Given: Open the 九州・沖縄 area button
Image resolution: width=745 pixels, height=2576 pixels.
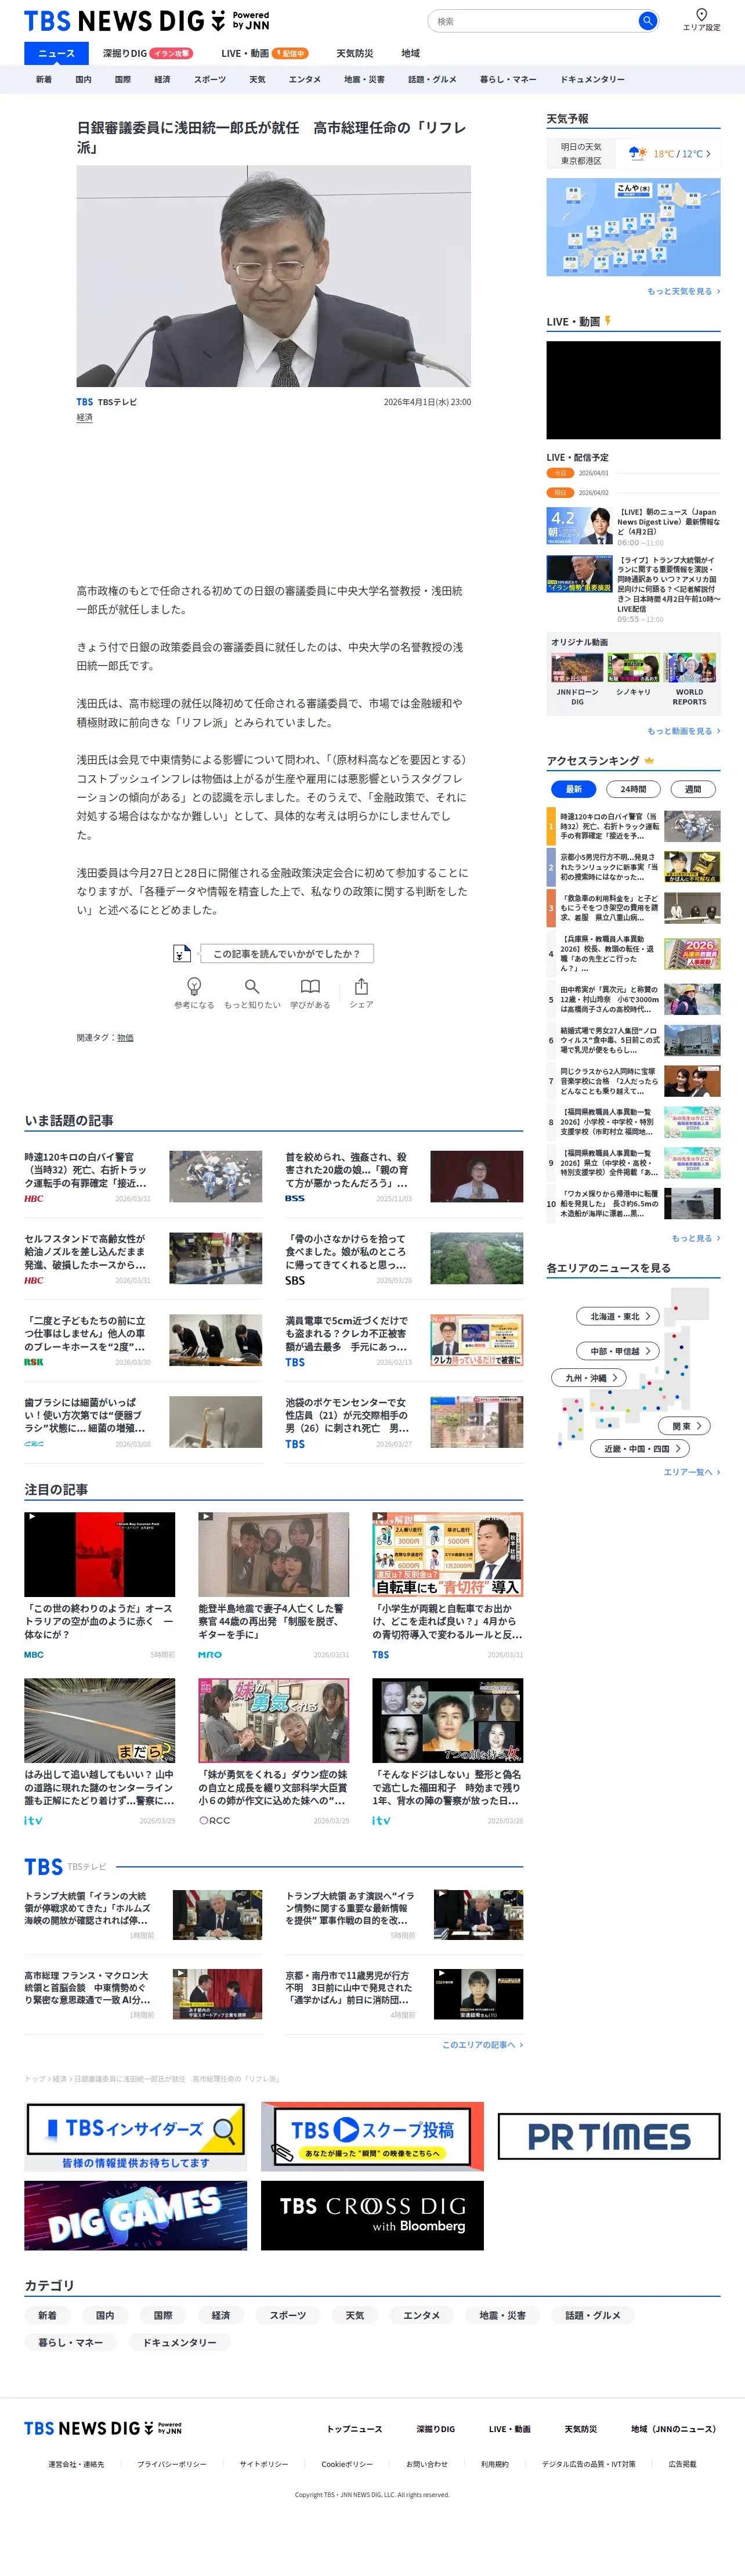Looking at the screenshot, I should tap(589, 1377).
